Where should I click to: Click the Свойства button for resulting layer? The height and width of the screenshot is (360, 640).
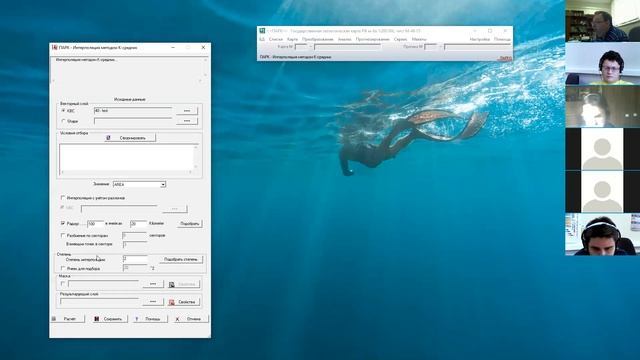click(183, 302)
